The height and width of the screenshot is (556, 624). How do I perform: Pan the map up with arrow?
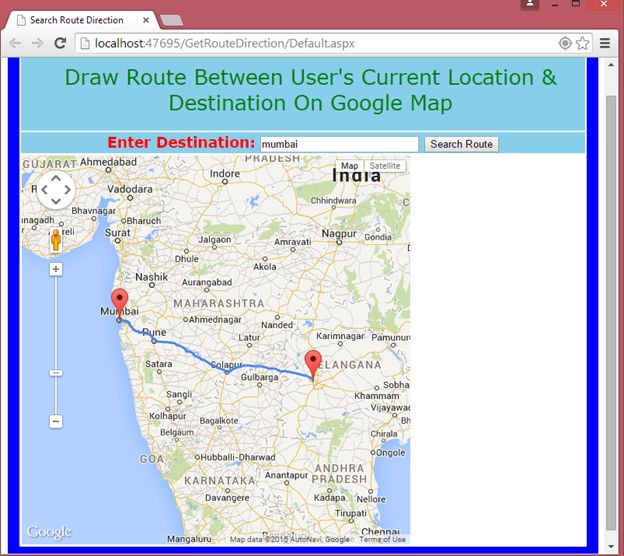(x=56, y=178)
